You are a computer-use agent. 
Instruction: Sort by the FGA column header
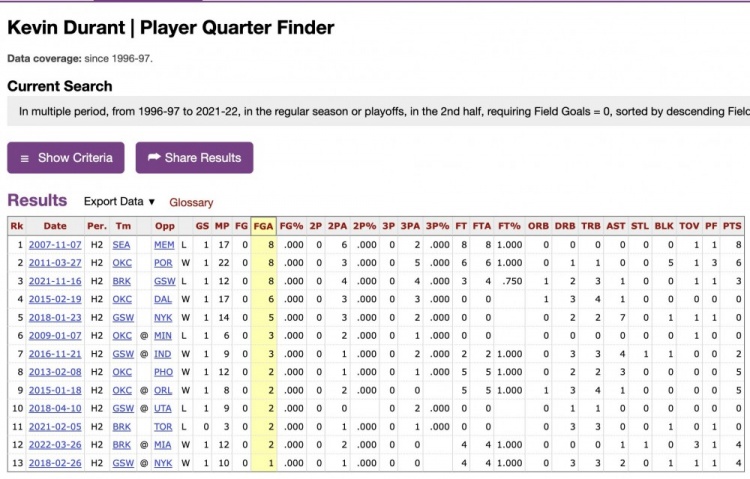click(263, 226)
